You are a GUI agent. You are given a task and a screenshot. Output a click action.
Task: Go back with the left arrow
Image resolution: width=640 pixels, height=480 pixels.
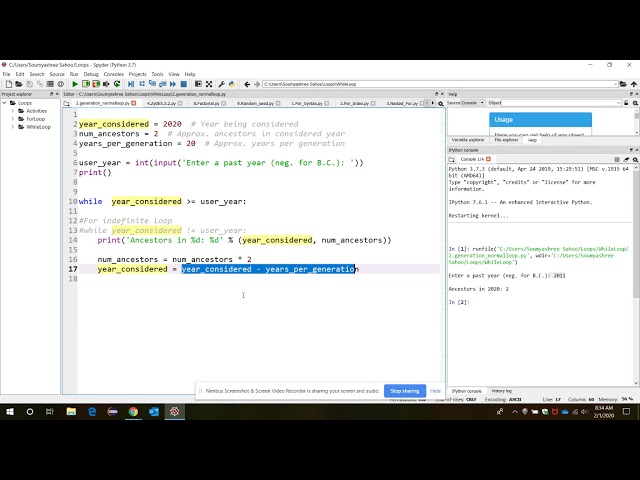[x=247, y=84]
